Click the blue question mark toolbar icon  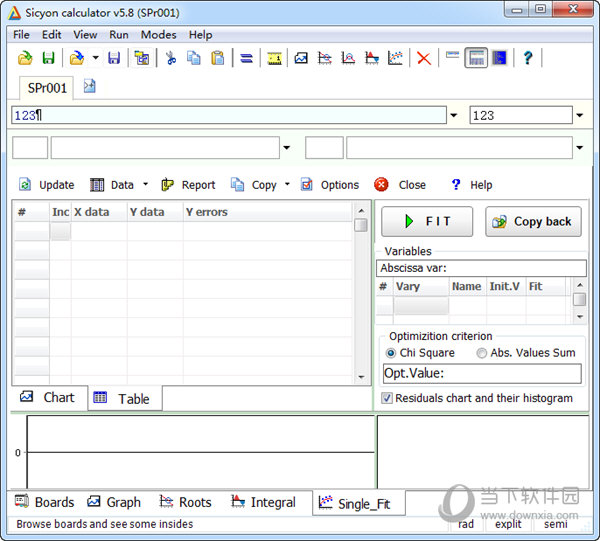pyautogui.click(x=528, y=58)
